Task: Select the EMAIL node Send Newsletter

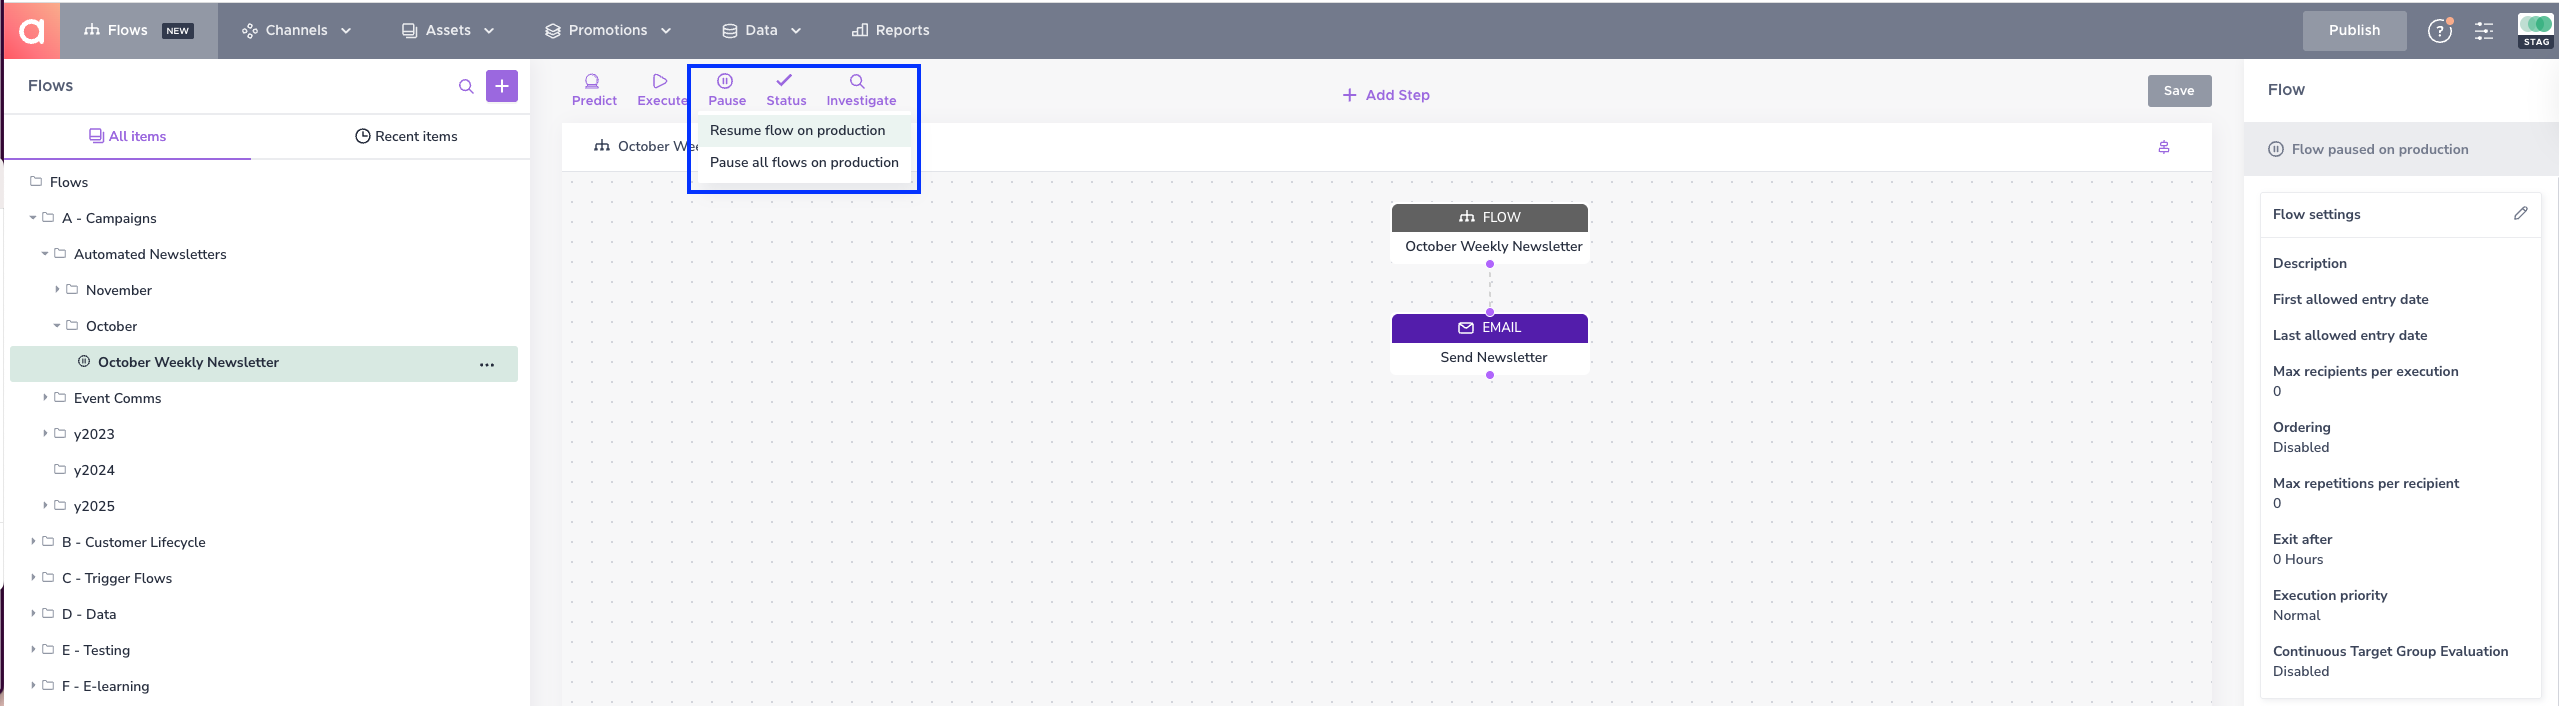Action: point(1490,344)
